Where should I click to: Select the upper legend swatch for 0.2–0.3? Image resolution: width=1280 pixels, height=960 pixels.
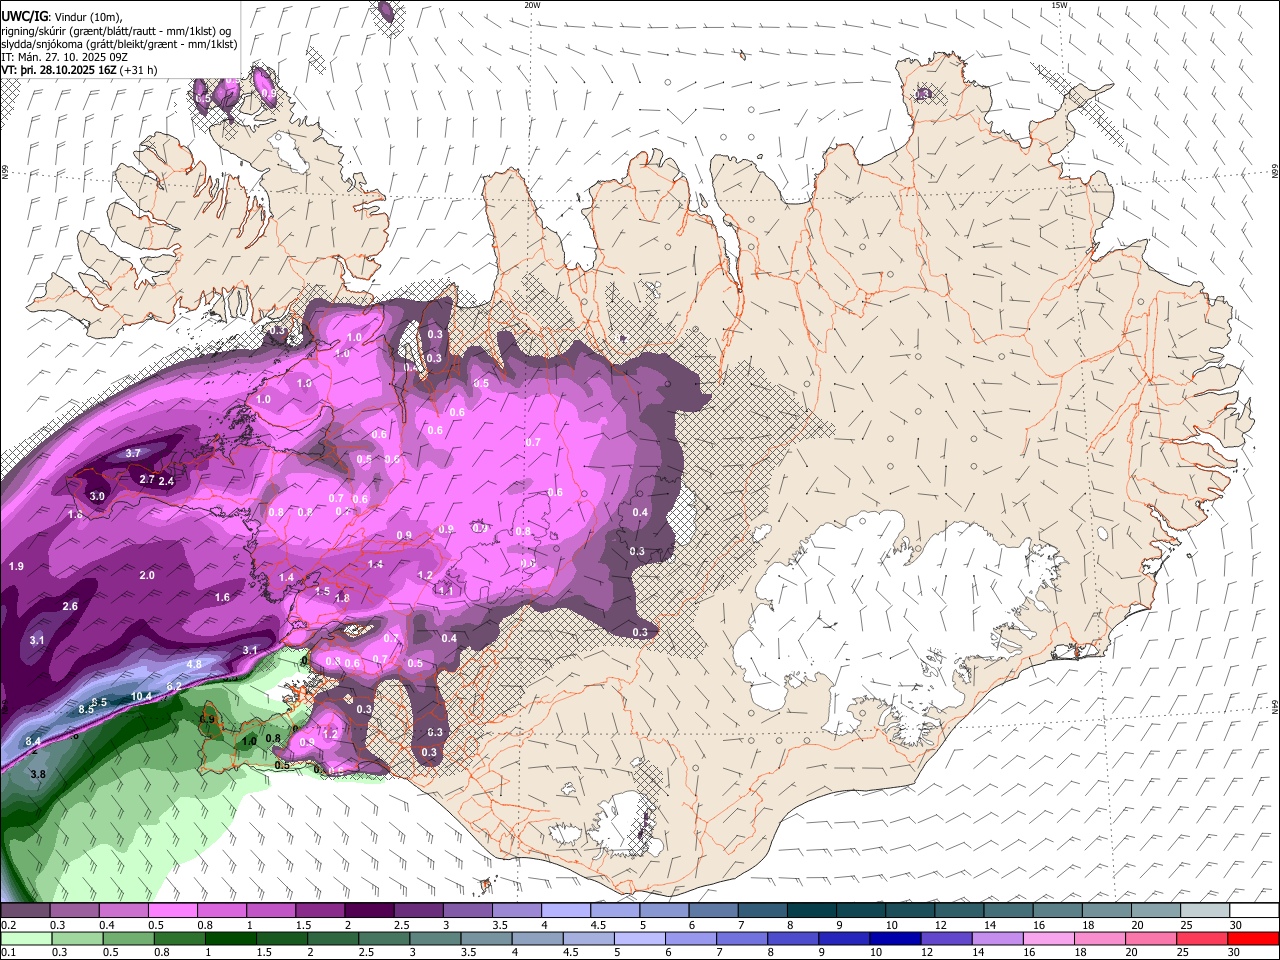pos(25,911)
